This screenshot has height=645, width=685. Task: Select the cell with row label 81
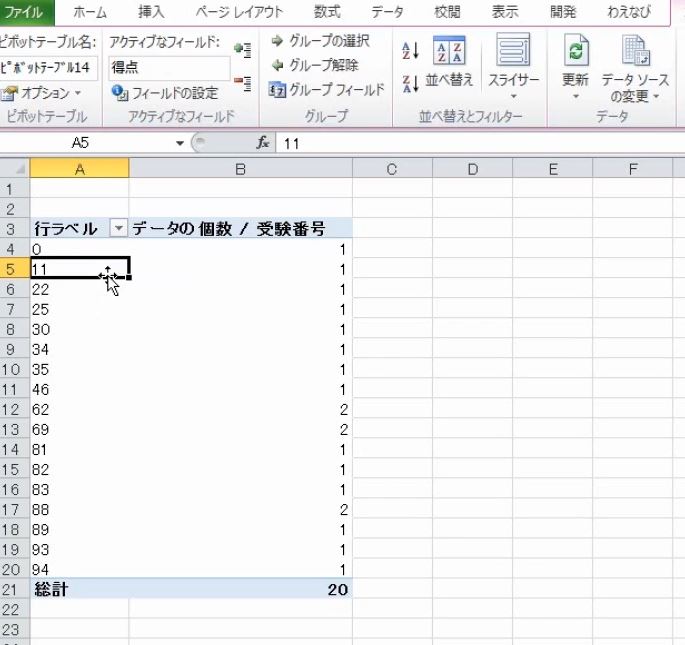80,449
